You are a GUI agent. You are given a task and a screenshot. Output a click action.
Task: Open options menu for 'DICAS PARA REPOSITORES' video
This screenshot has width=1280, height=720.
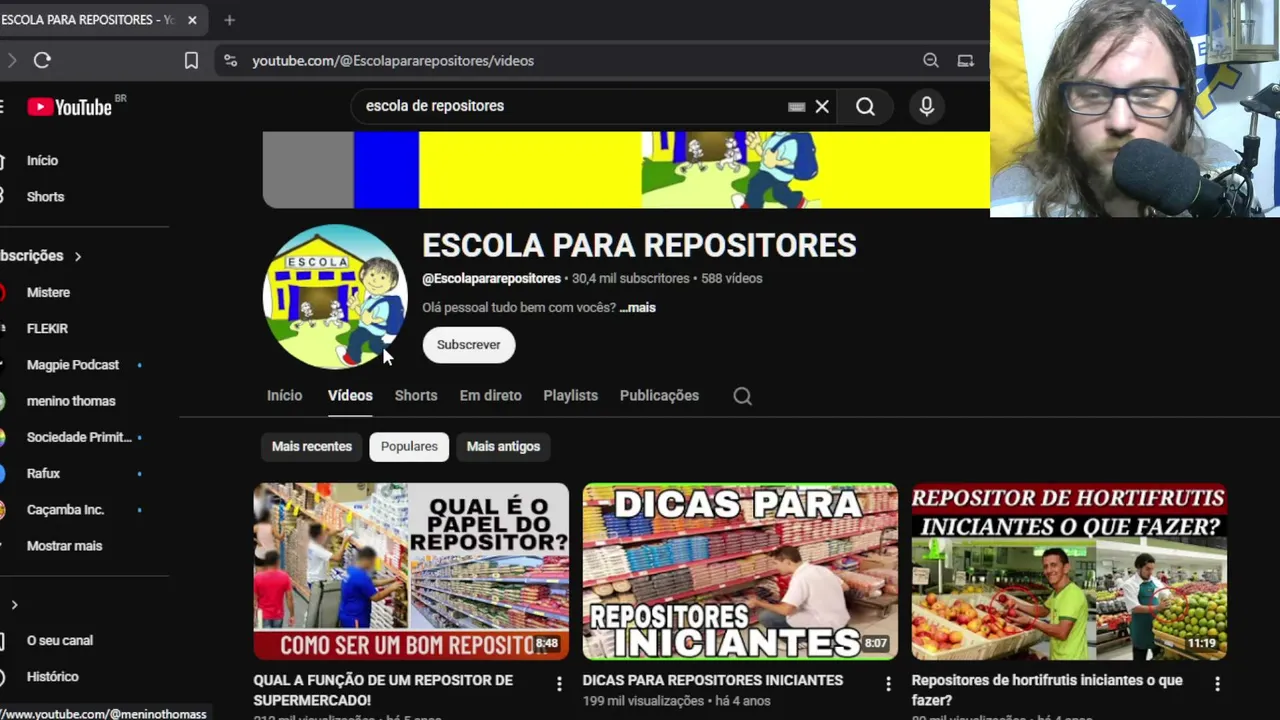(888, 684)
